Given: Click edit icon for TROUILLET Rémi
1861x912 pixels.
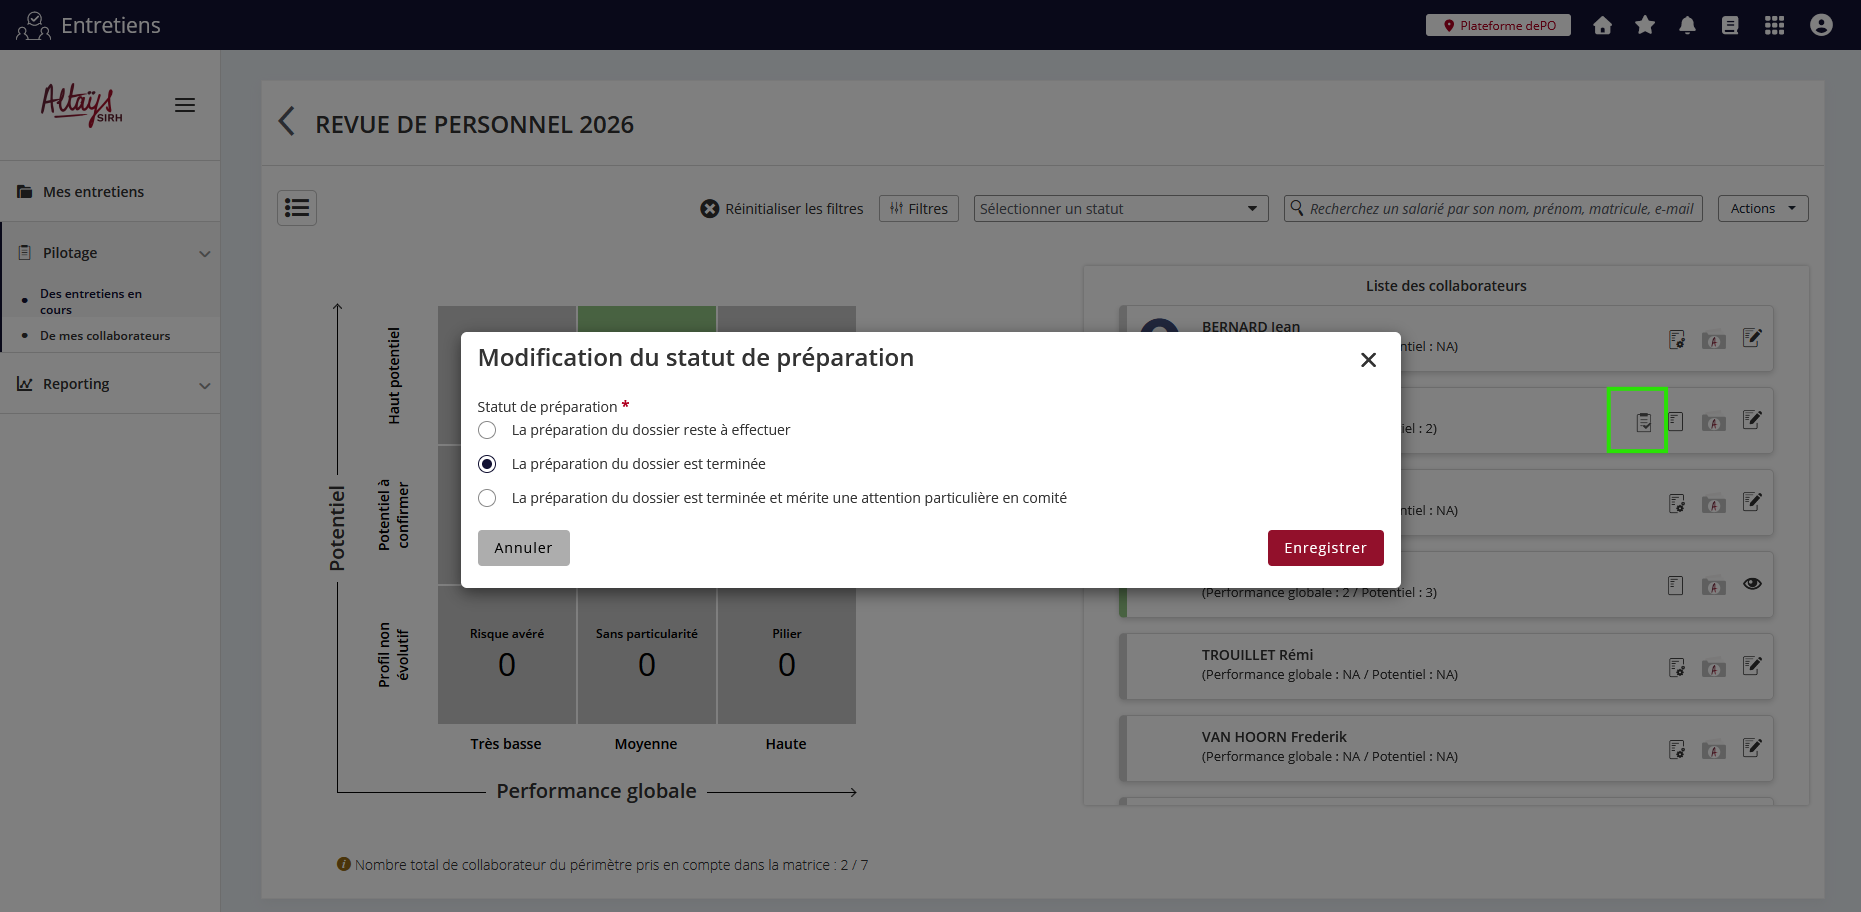Looking at the screenshot, I should [1752, 666].
